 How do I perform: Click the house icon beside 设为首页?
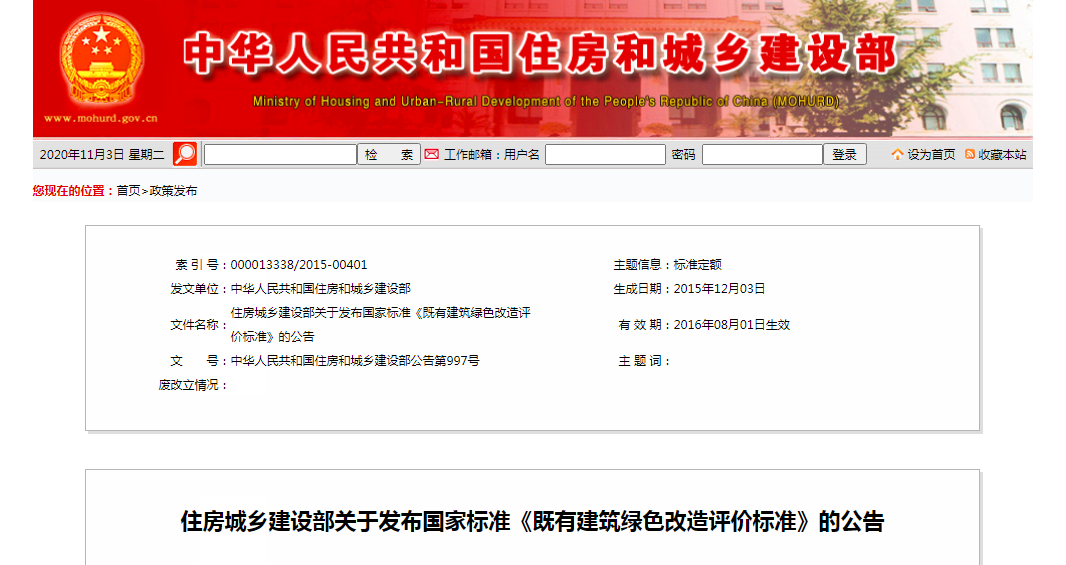(897, 154)
